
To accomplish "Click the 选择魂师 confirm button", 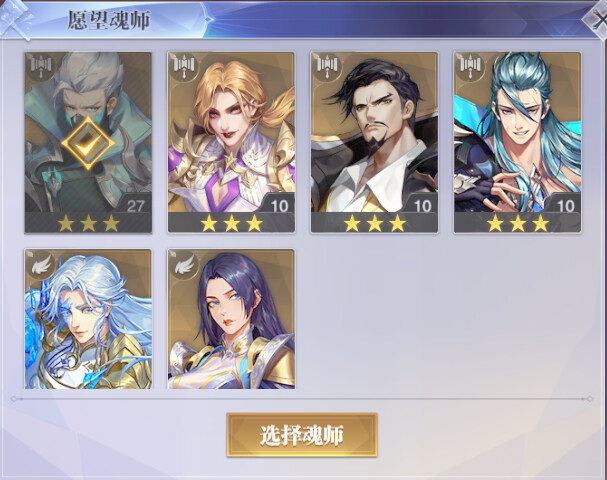I will (x=302, y=435).
